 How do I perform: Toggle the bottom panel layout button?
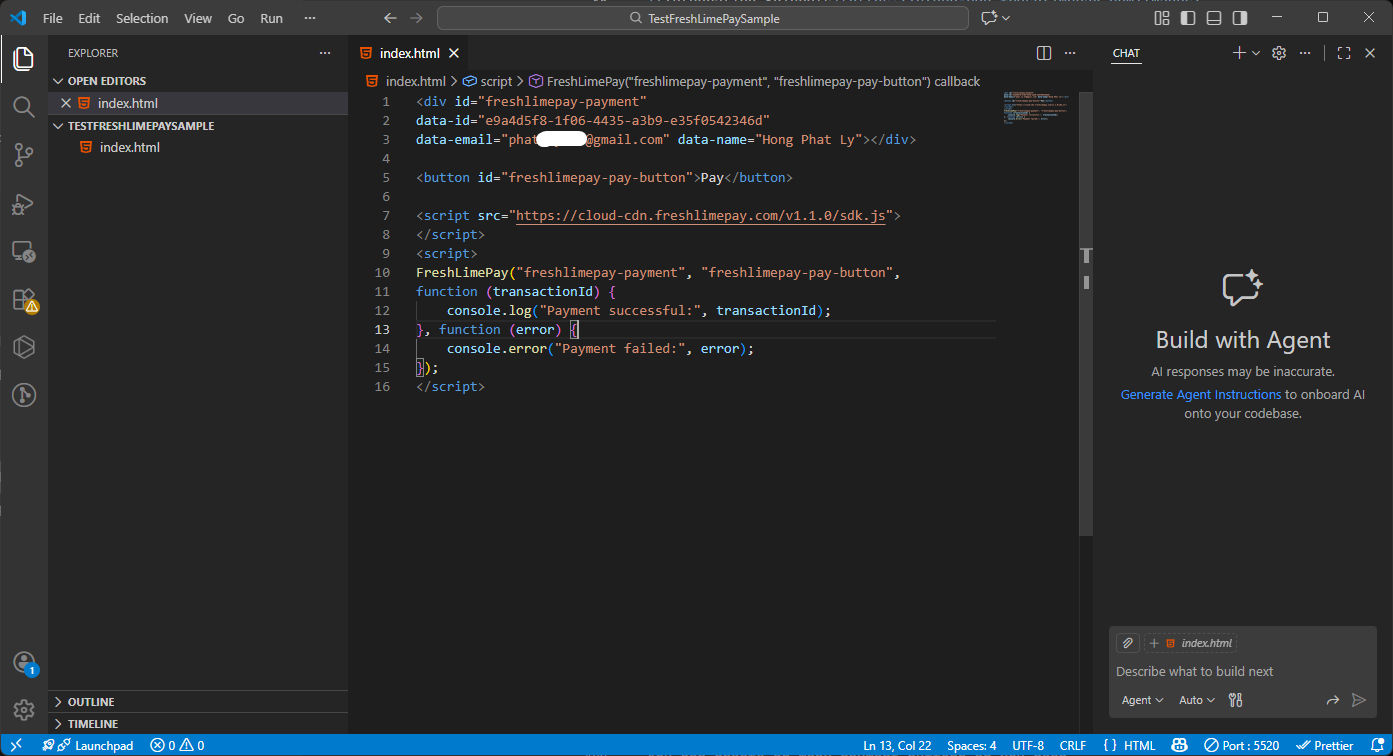tap(1214, 18)
